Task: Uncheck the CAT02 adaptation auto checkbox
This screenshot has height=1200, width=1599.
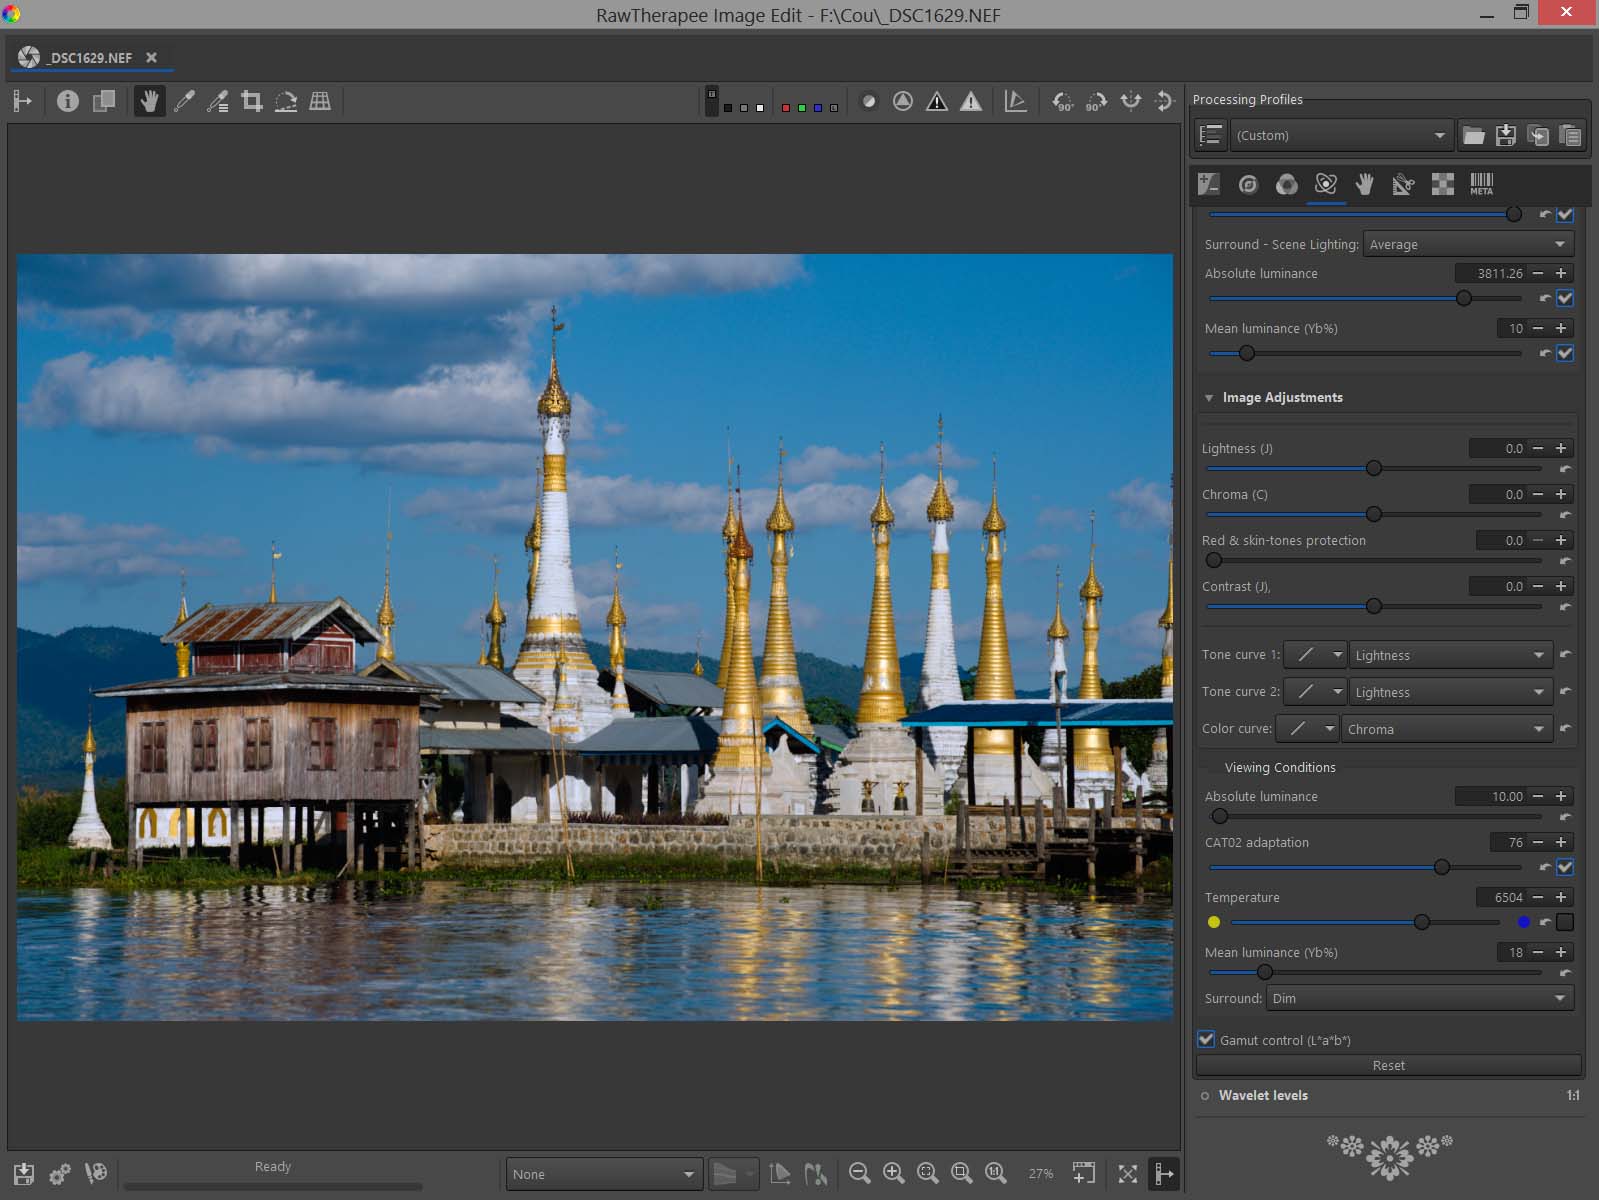Action: (1565, 867)
